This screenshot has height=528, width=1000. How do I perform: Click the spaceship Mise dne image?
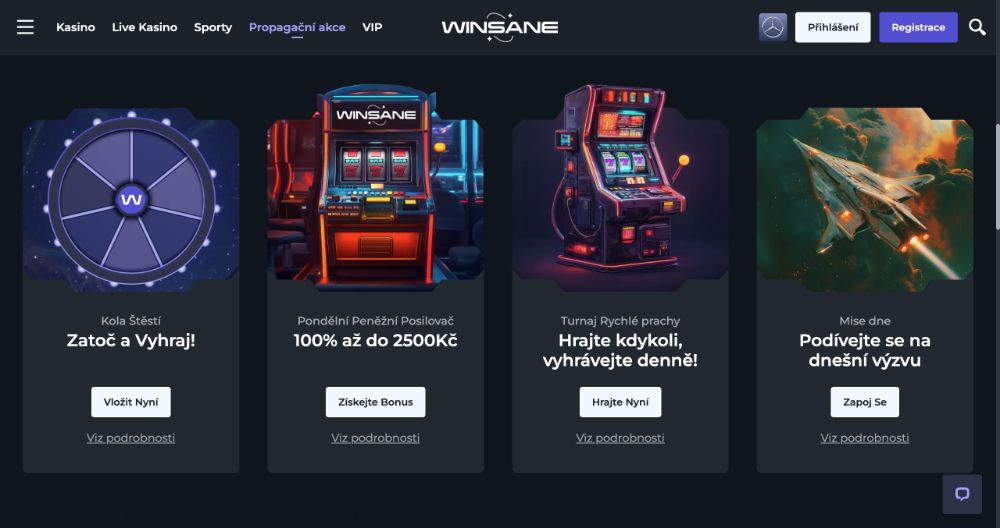click(864, 199)
